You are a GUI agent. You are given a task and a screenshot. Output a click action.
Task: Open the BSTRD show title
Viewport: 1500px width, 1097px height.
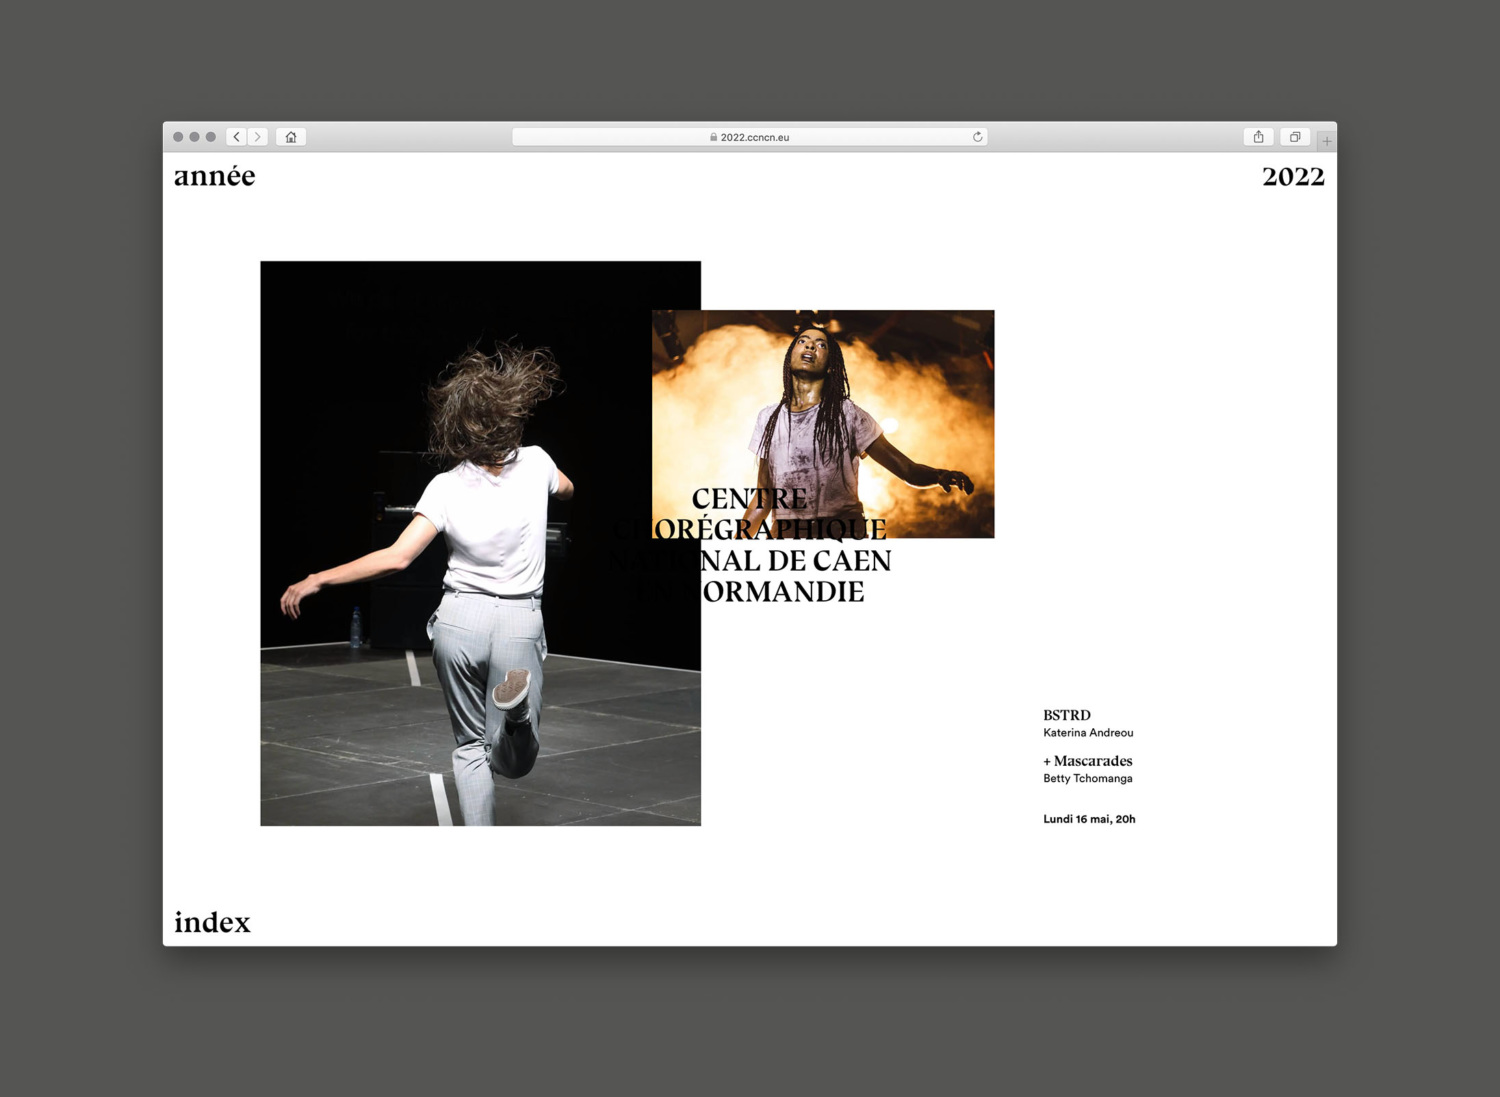point(1067,715)
